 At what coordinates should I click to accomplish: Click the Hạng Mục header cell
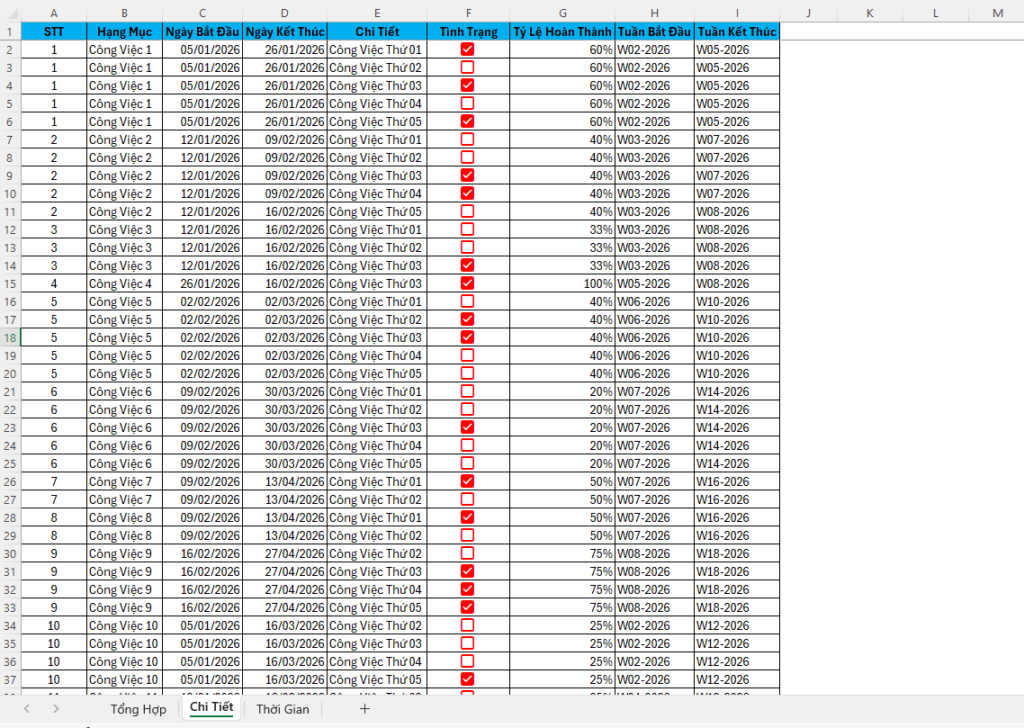125,31
